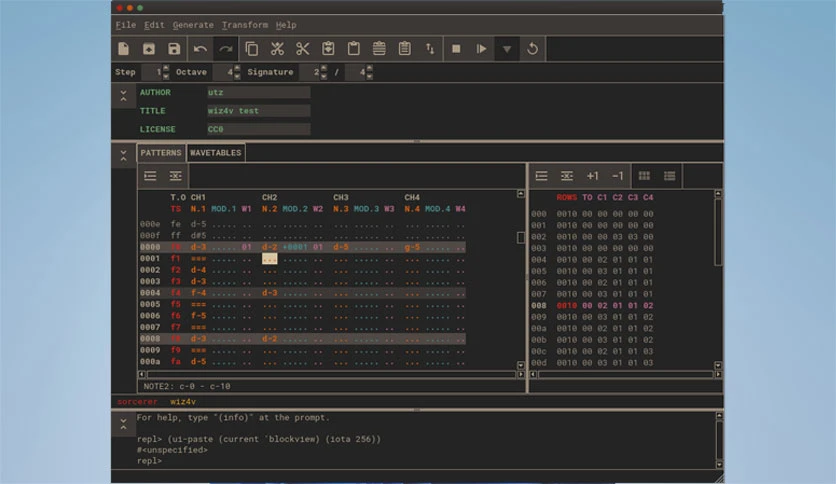The width and height of the screenshot is (836, 484).
Task: Stop playback with the square button
Action: tap(456, 49)
